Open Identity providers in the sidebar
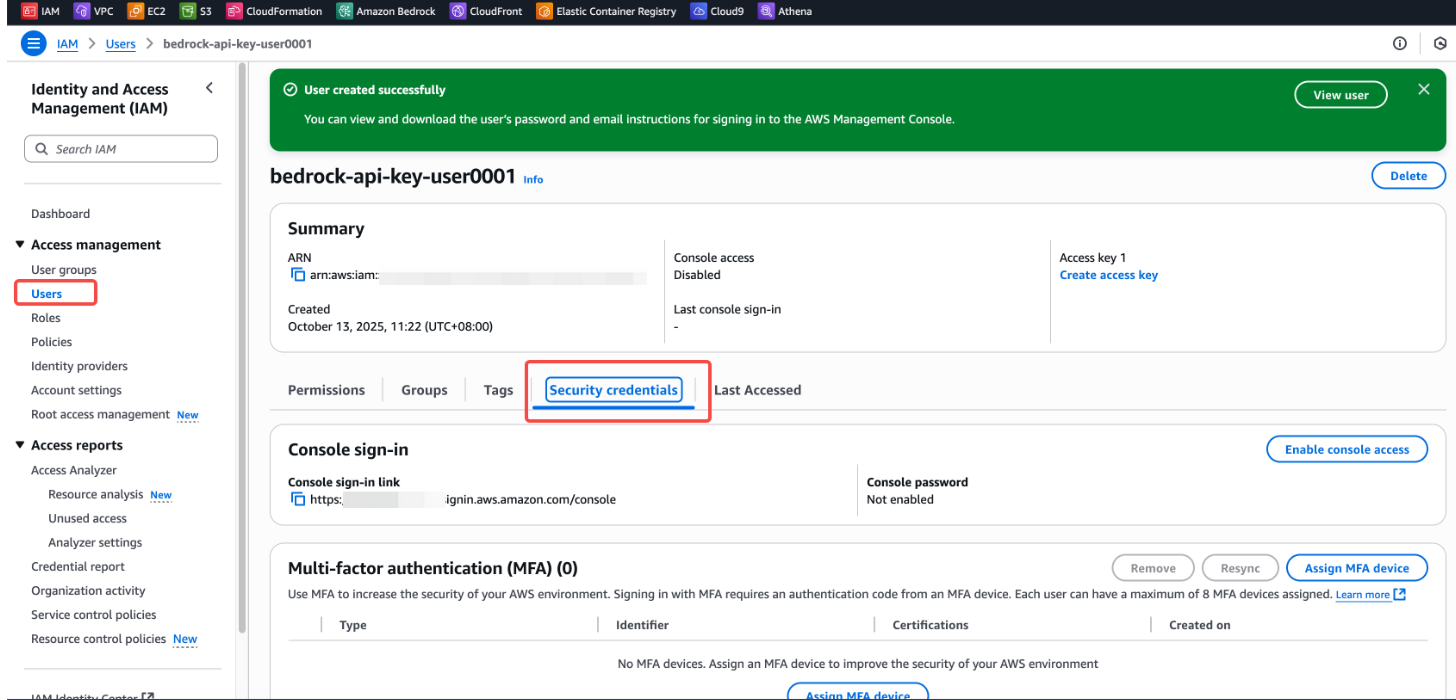 79,366
